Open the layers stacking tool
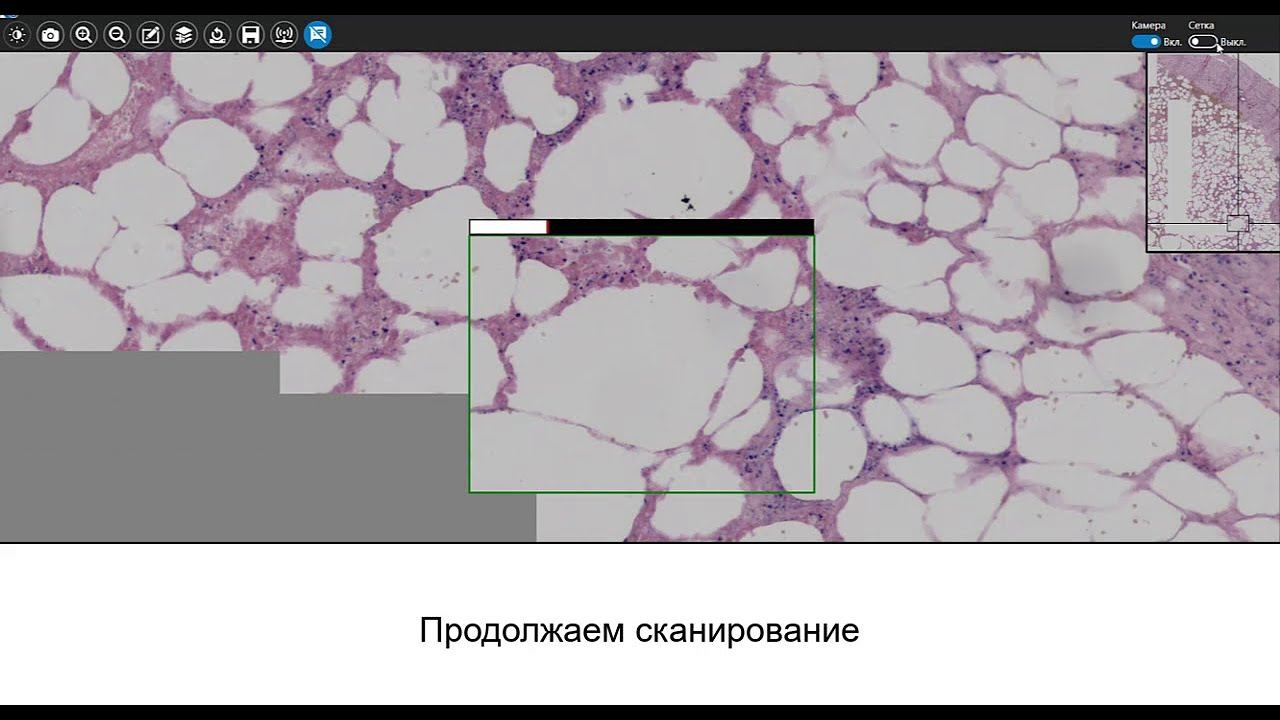The width and height of the screenshot is (1280, 720). point(184,35)
